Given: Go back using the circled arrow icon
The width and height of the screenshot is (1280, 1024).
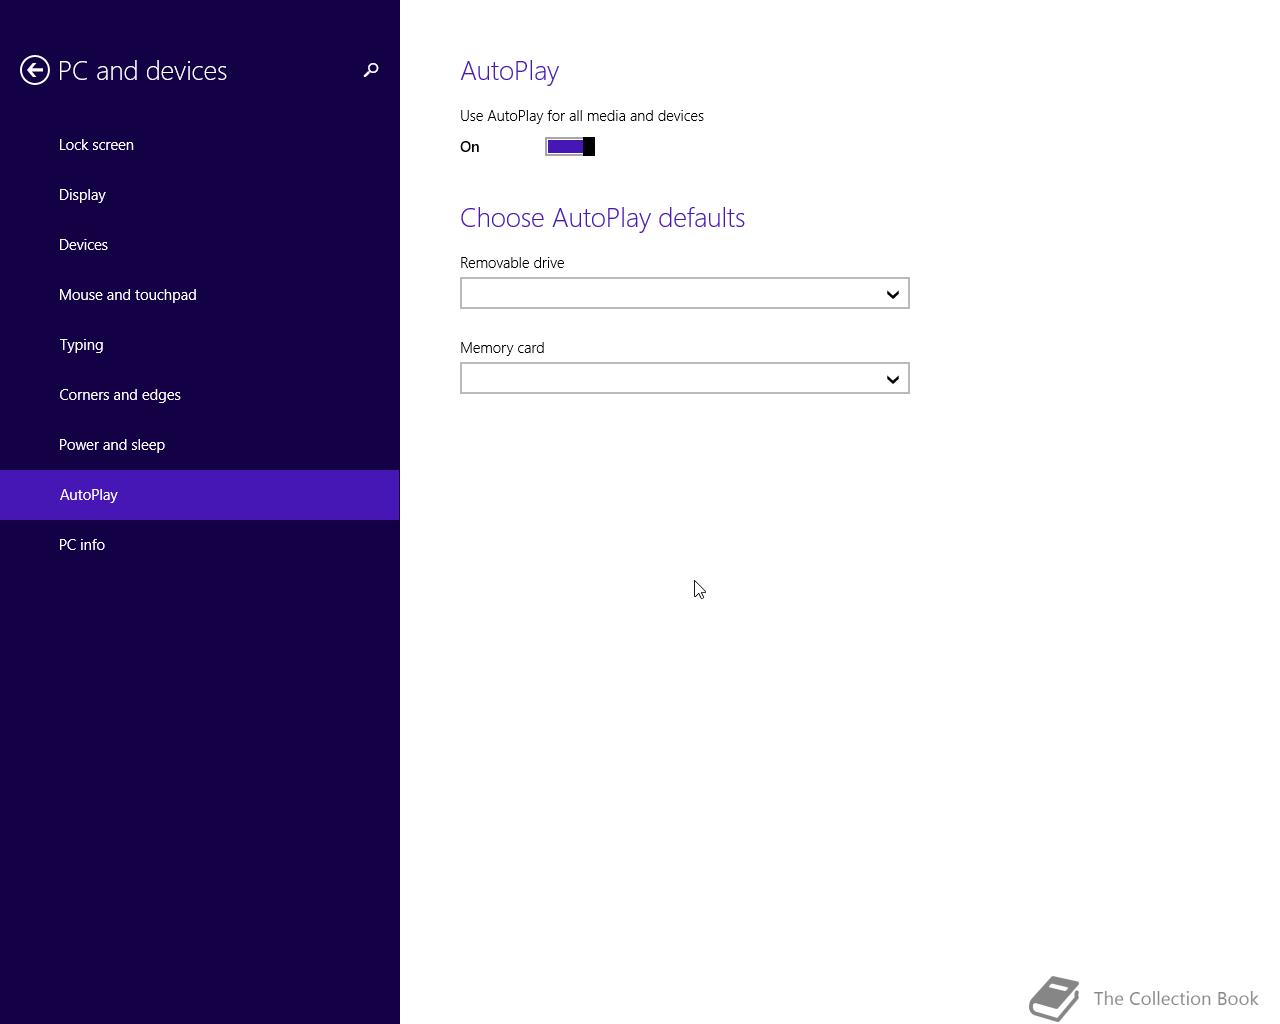Looking at the screenshot, I should click(x=35, y=70).
